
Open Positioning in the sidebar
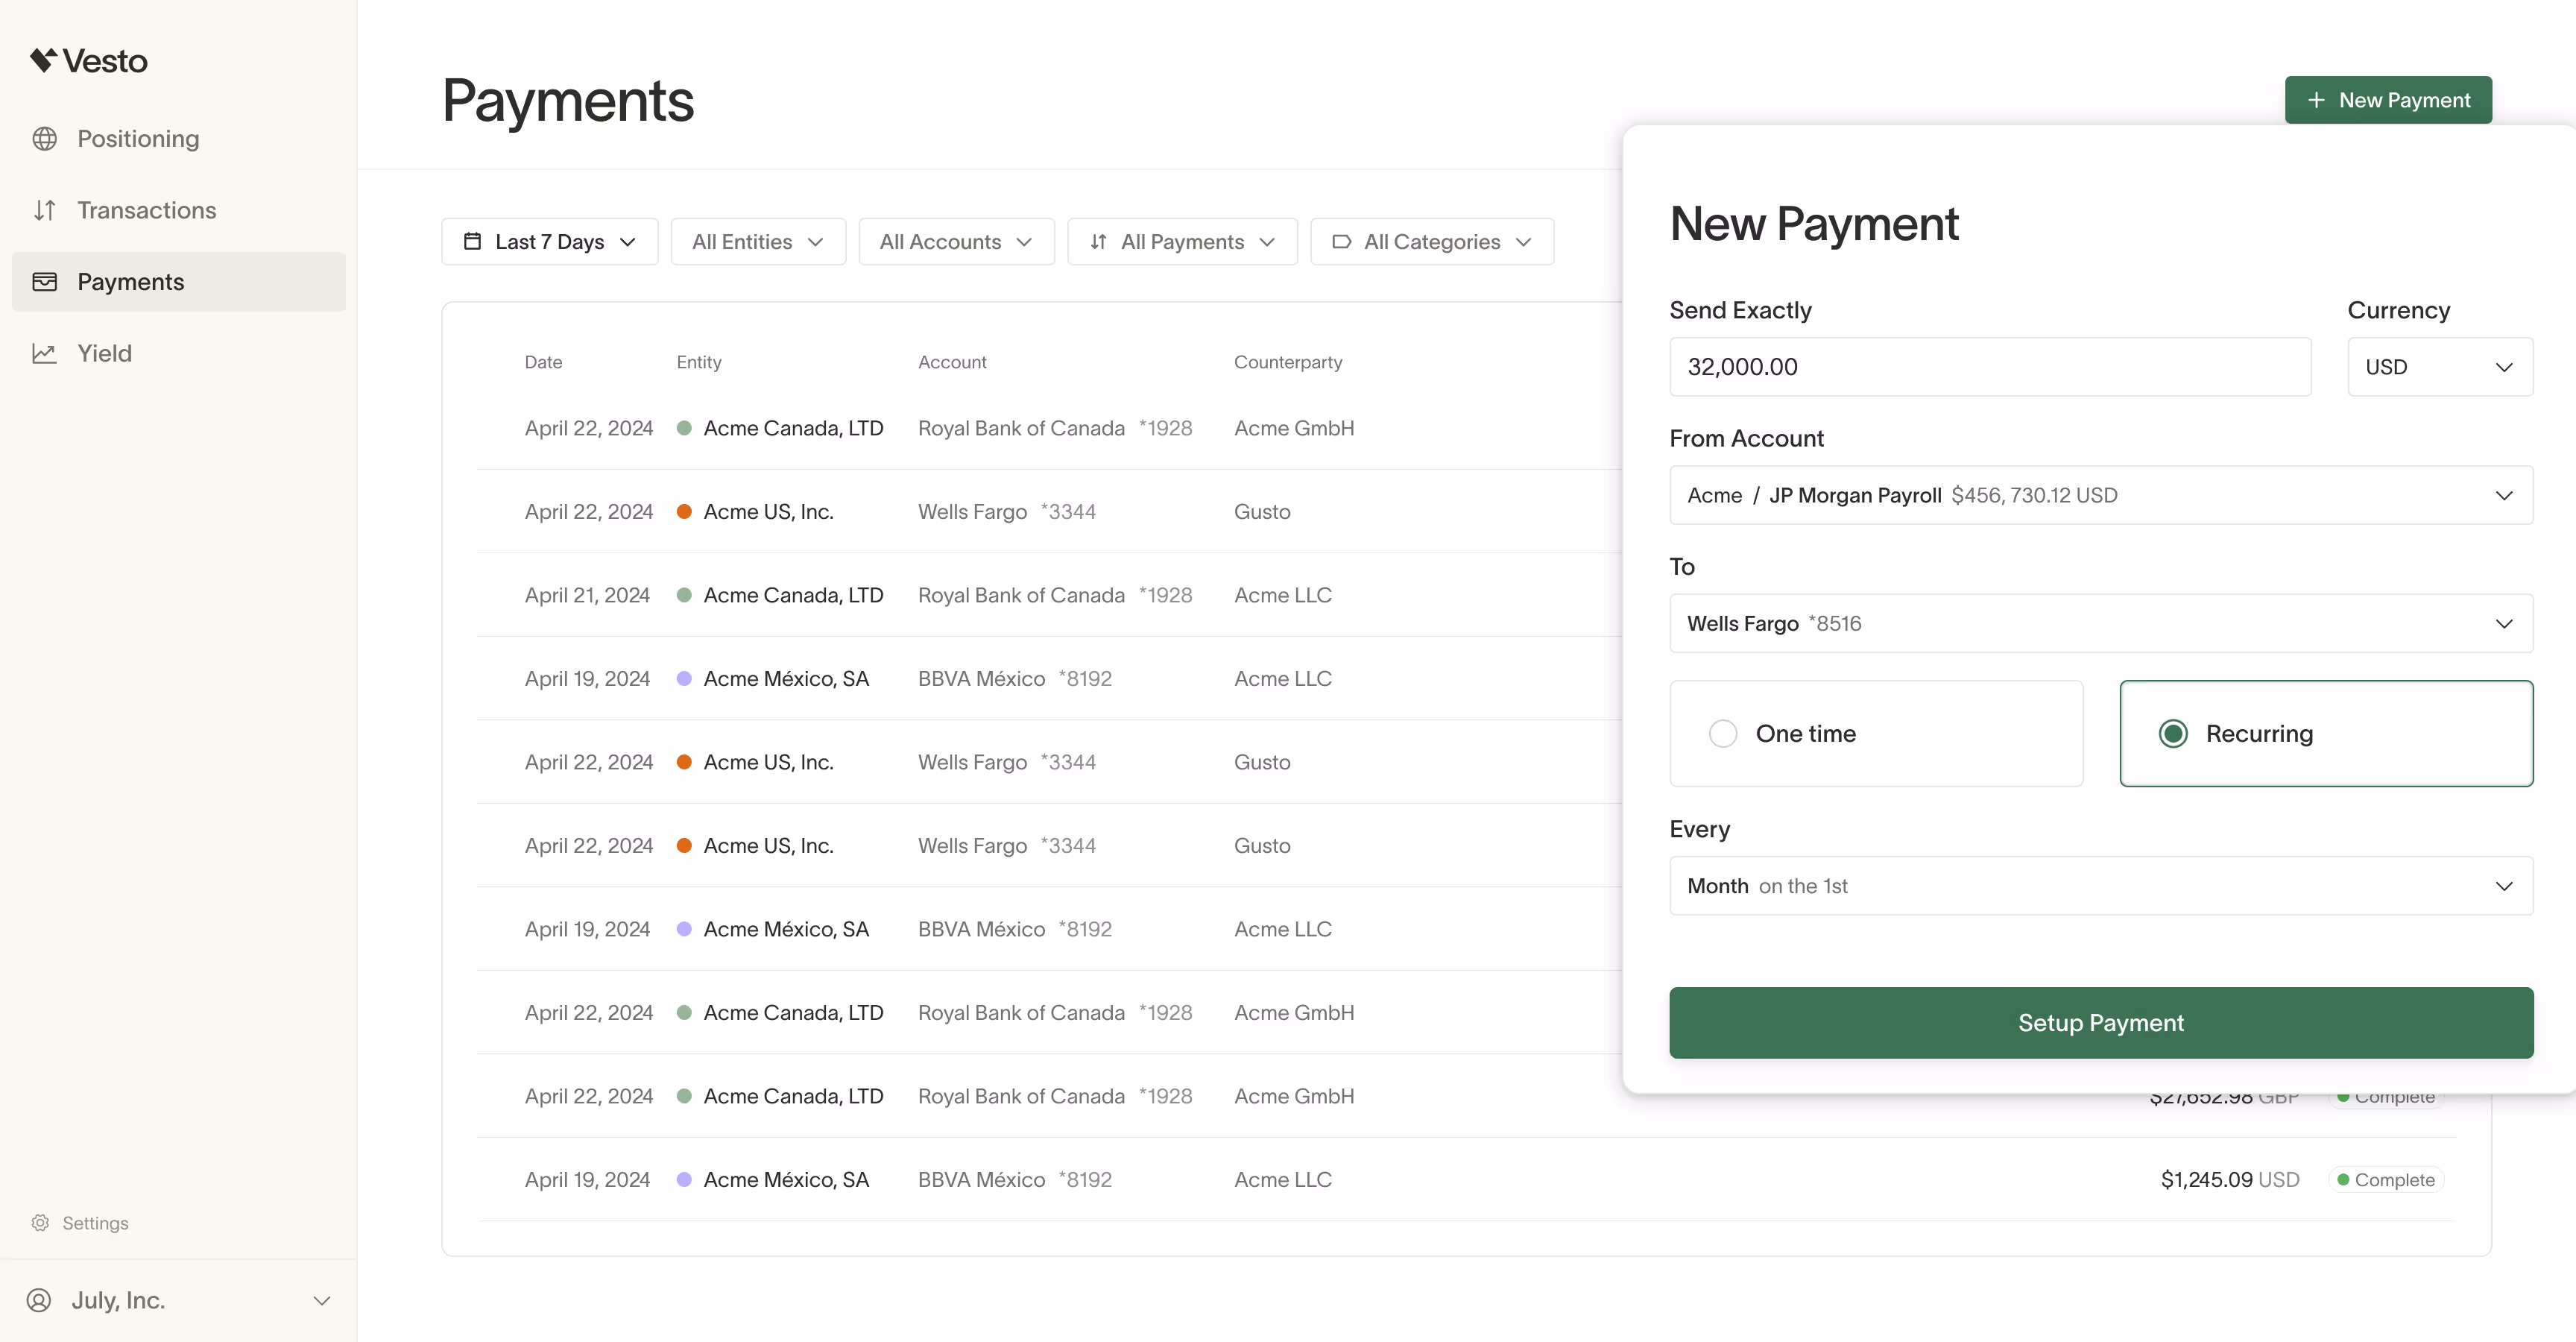coord(178,138)
